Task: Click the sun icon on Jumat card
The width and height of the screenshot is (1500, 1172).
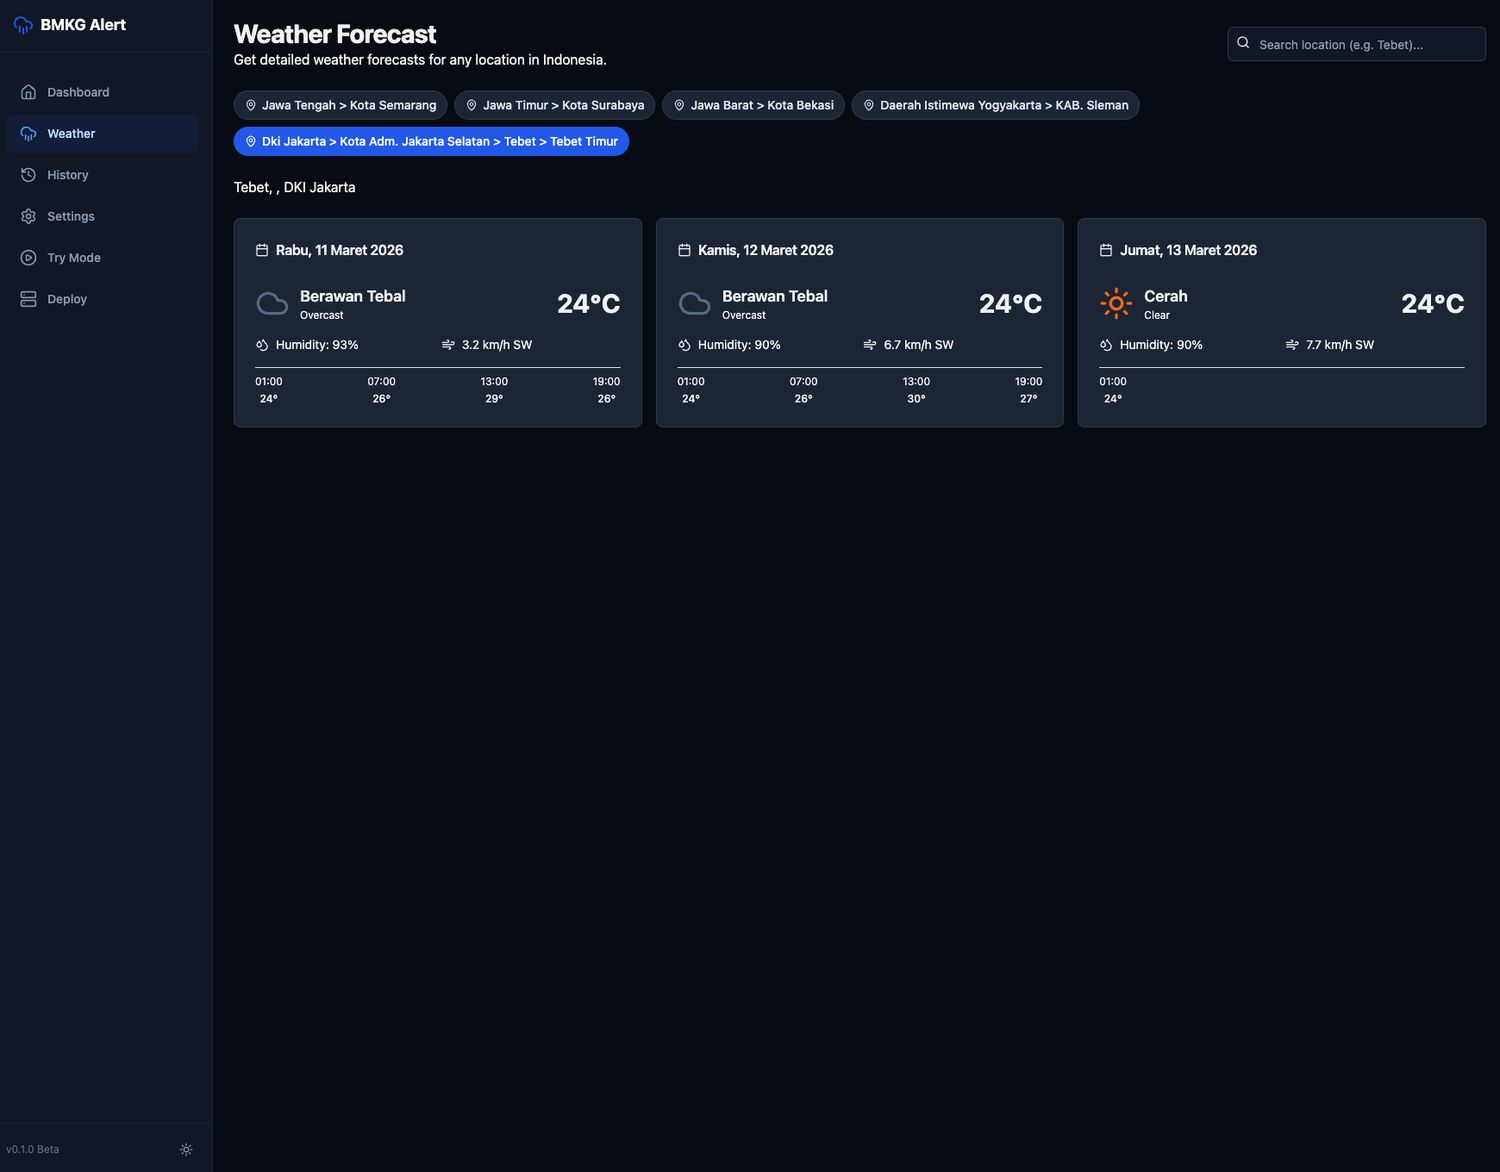Action: coord(1116,303)
